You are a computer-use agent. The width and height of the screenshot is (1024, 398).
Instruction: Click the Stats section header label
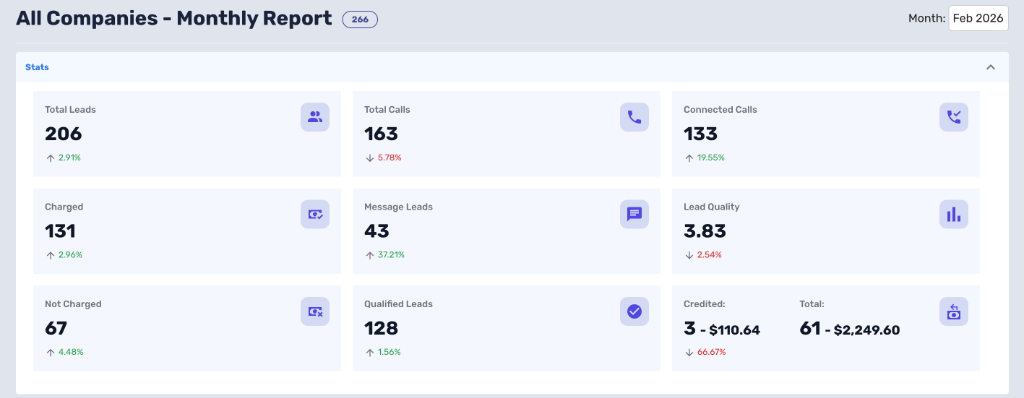[x=37, y=67]
